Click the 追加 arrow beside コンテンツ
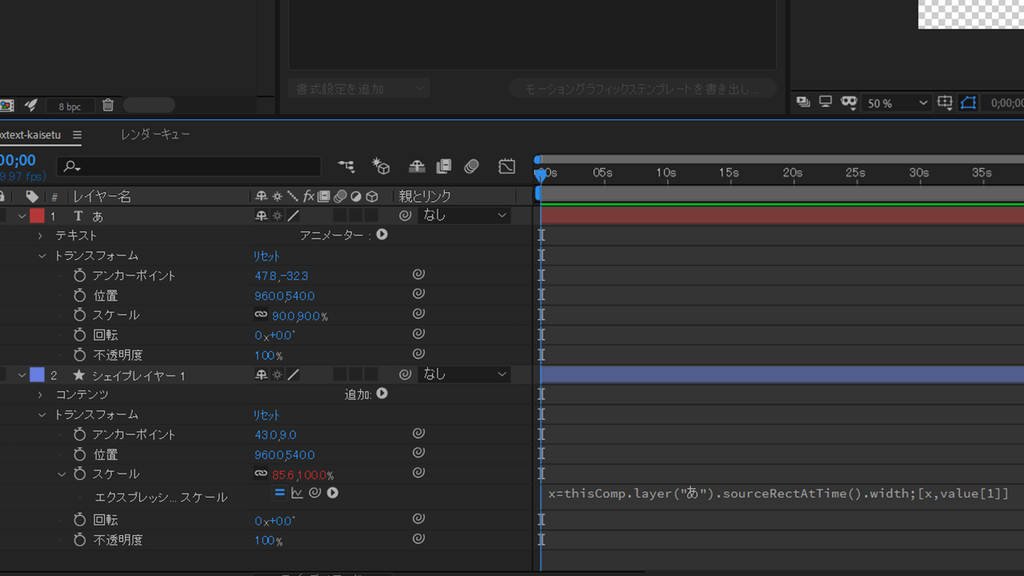1024x576 pixels. tap(382, 394)
